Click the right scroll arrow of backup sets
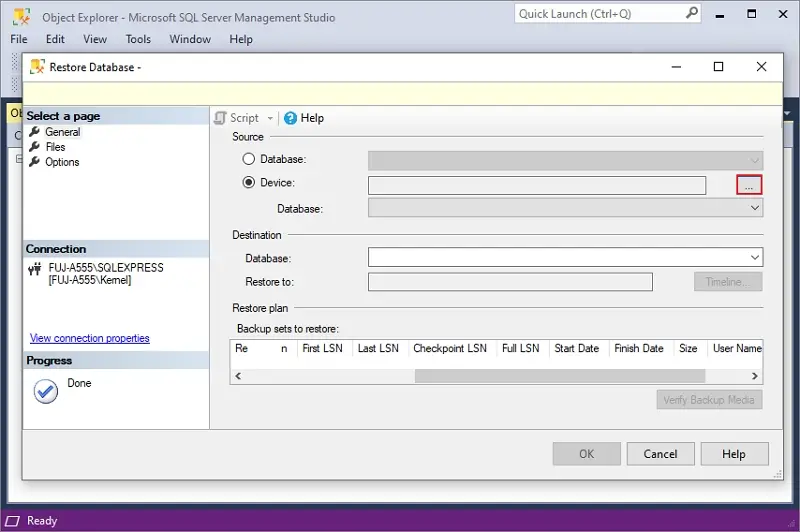800x532 pixels. point(755,376)
